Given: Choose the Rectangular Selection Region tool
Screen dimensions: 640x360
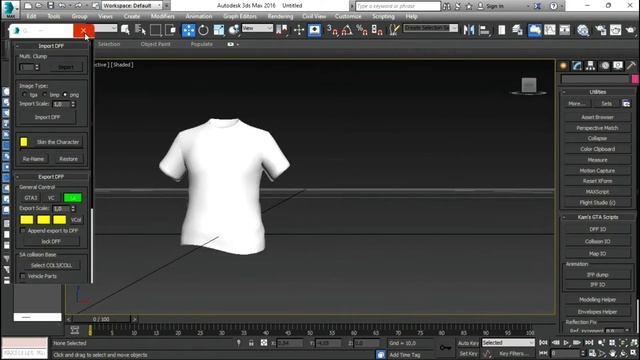Looking at the screenshot, I should point(156,30).
